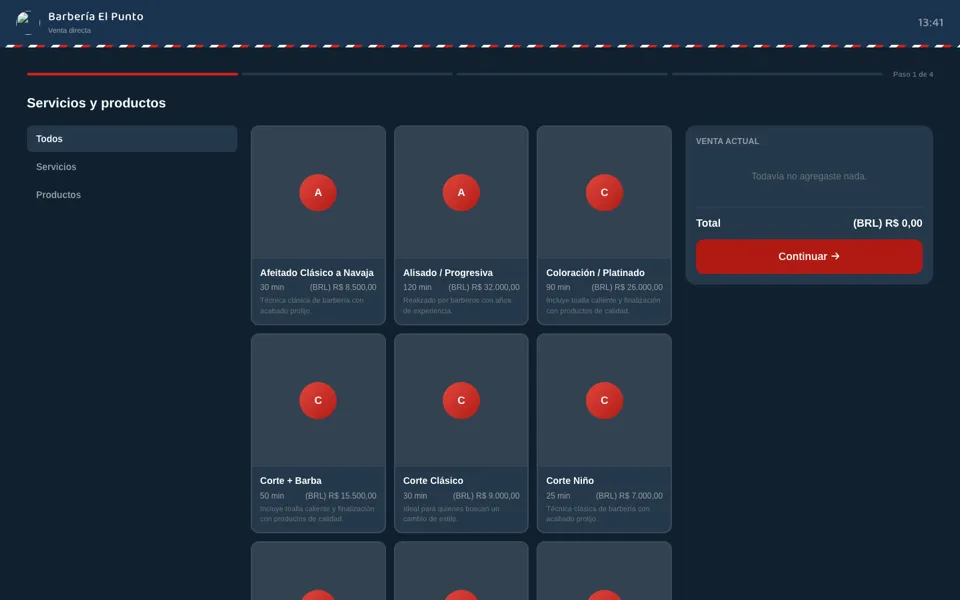This screenshot has height=600, width=960.
Task: Filter the list by Productos
Action: 132,195
